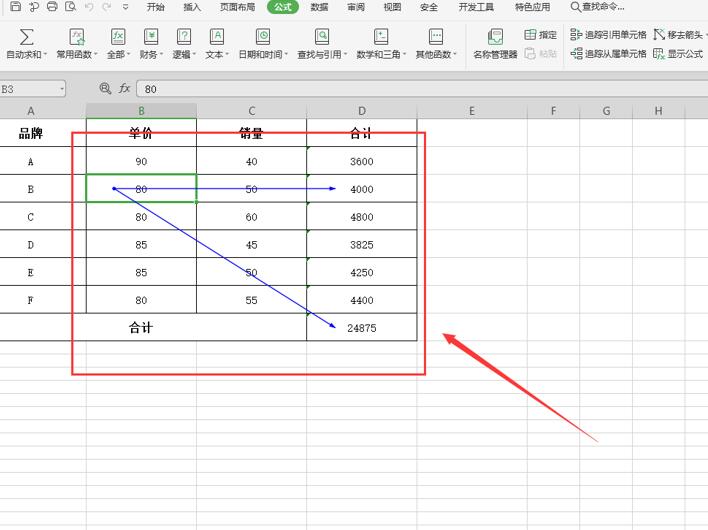Select column C header
The width and height of the screenshot is (708, 530).
(252, 111)
